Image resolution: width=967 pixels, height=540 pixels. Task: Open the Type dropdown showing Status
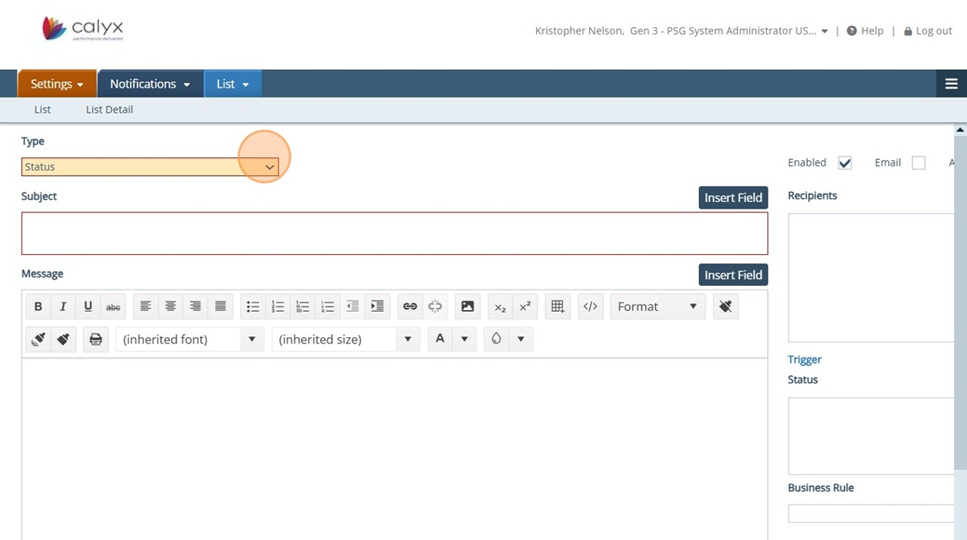150,167
